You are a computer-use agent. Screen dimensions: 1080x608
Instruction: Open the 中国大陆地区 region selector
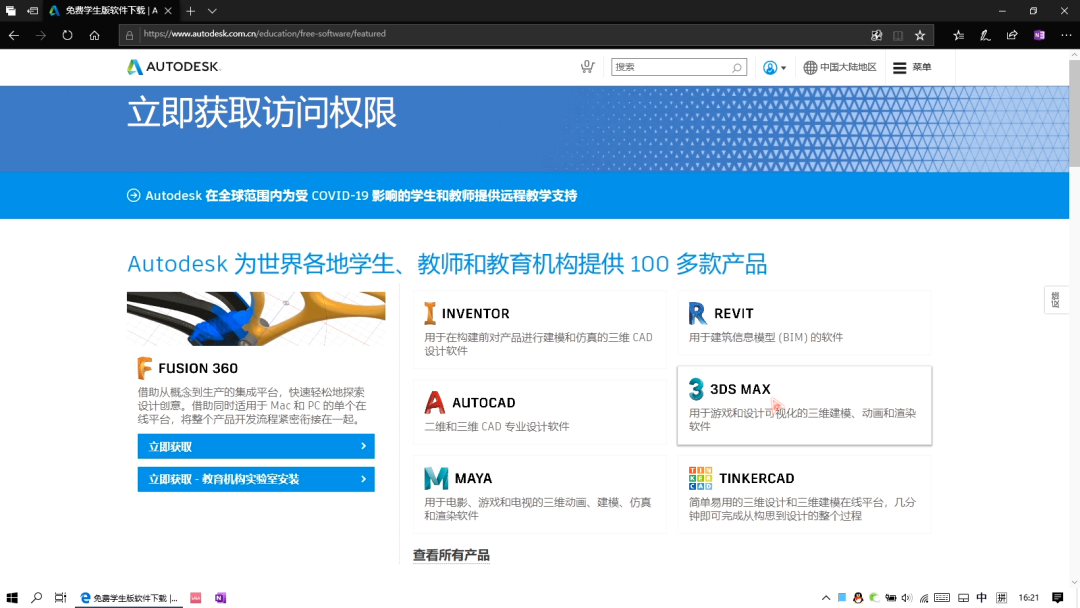click(840, 67)
